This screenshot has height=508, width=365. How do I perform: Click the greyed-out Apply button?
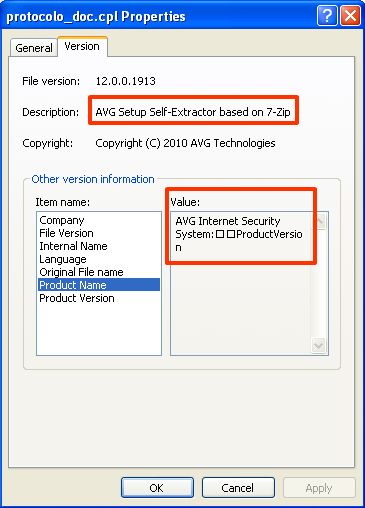(319, 488)
